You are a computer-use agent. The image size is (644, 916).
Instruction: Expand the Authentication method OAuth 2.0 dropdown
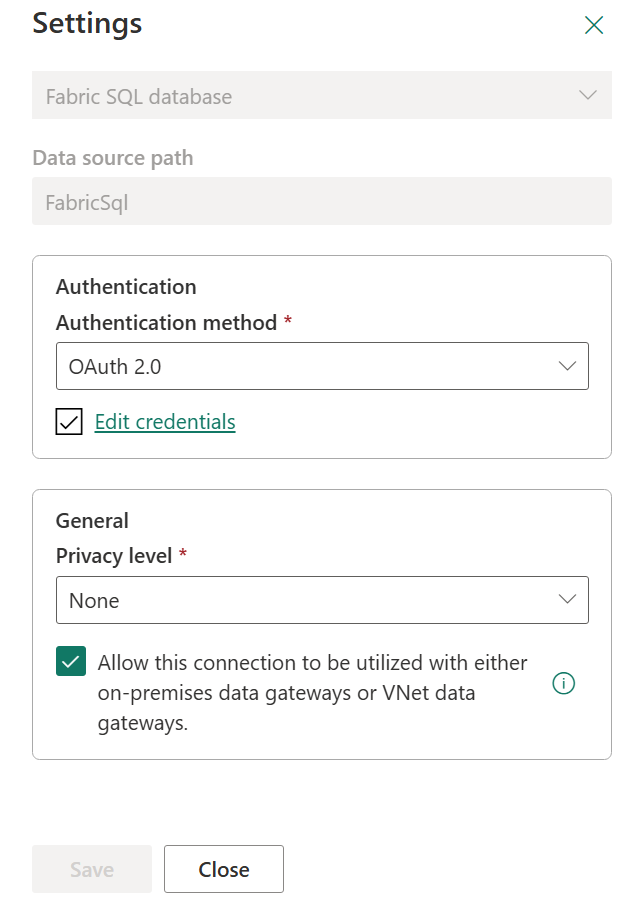click(322, 366)
